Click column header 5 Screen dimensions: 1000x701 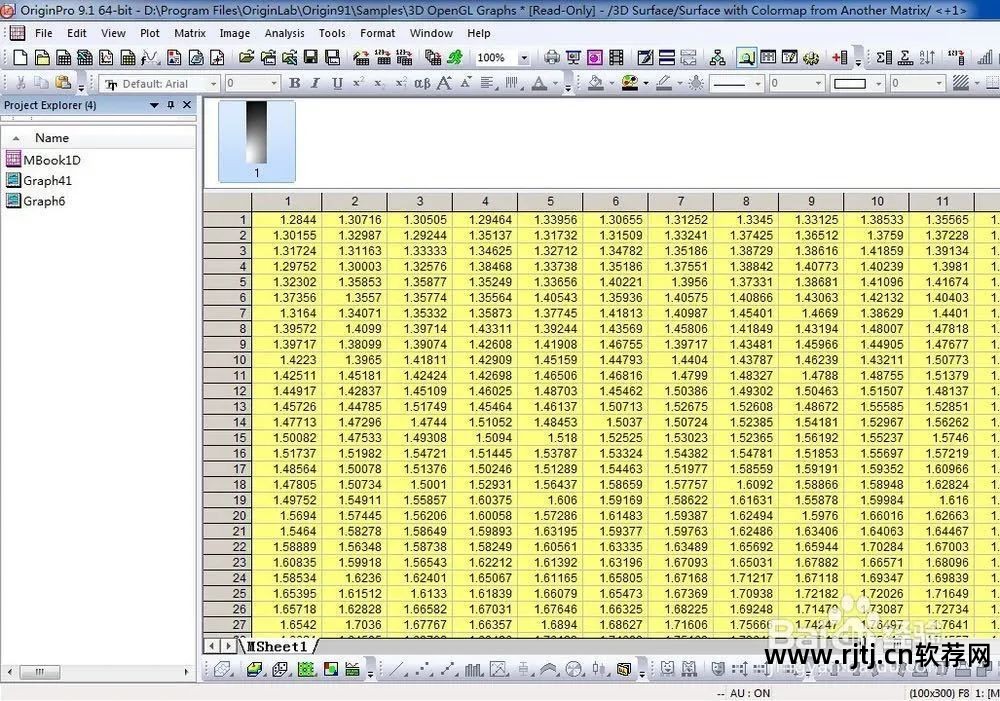click(550, 201)
